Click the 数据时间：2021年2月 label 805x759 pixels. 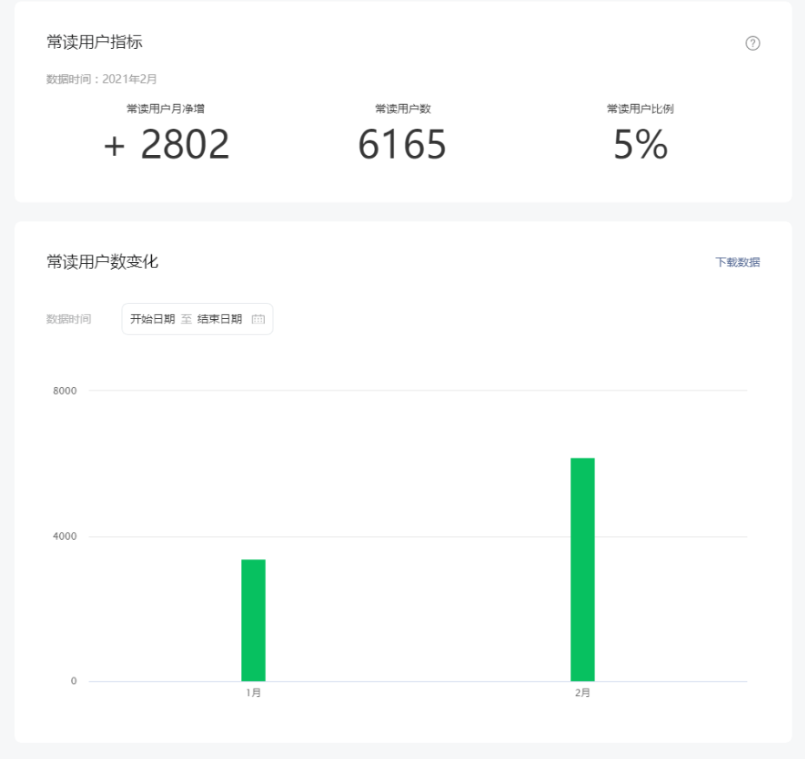click(x=101, y=79)
